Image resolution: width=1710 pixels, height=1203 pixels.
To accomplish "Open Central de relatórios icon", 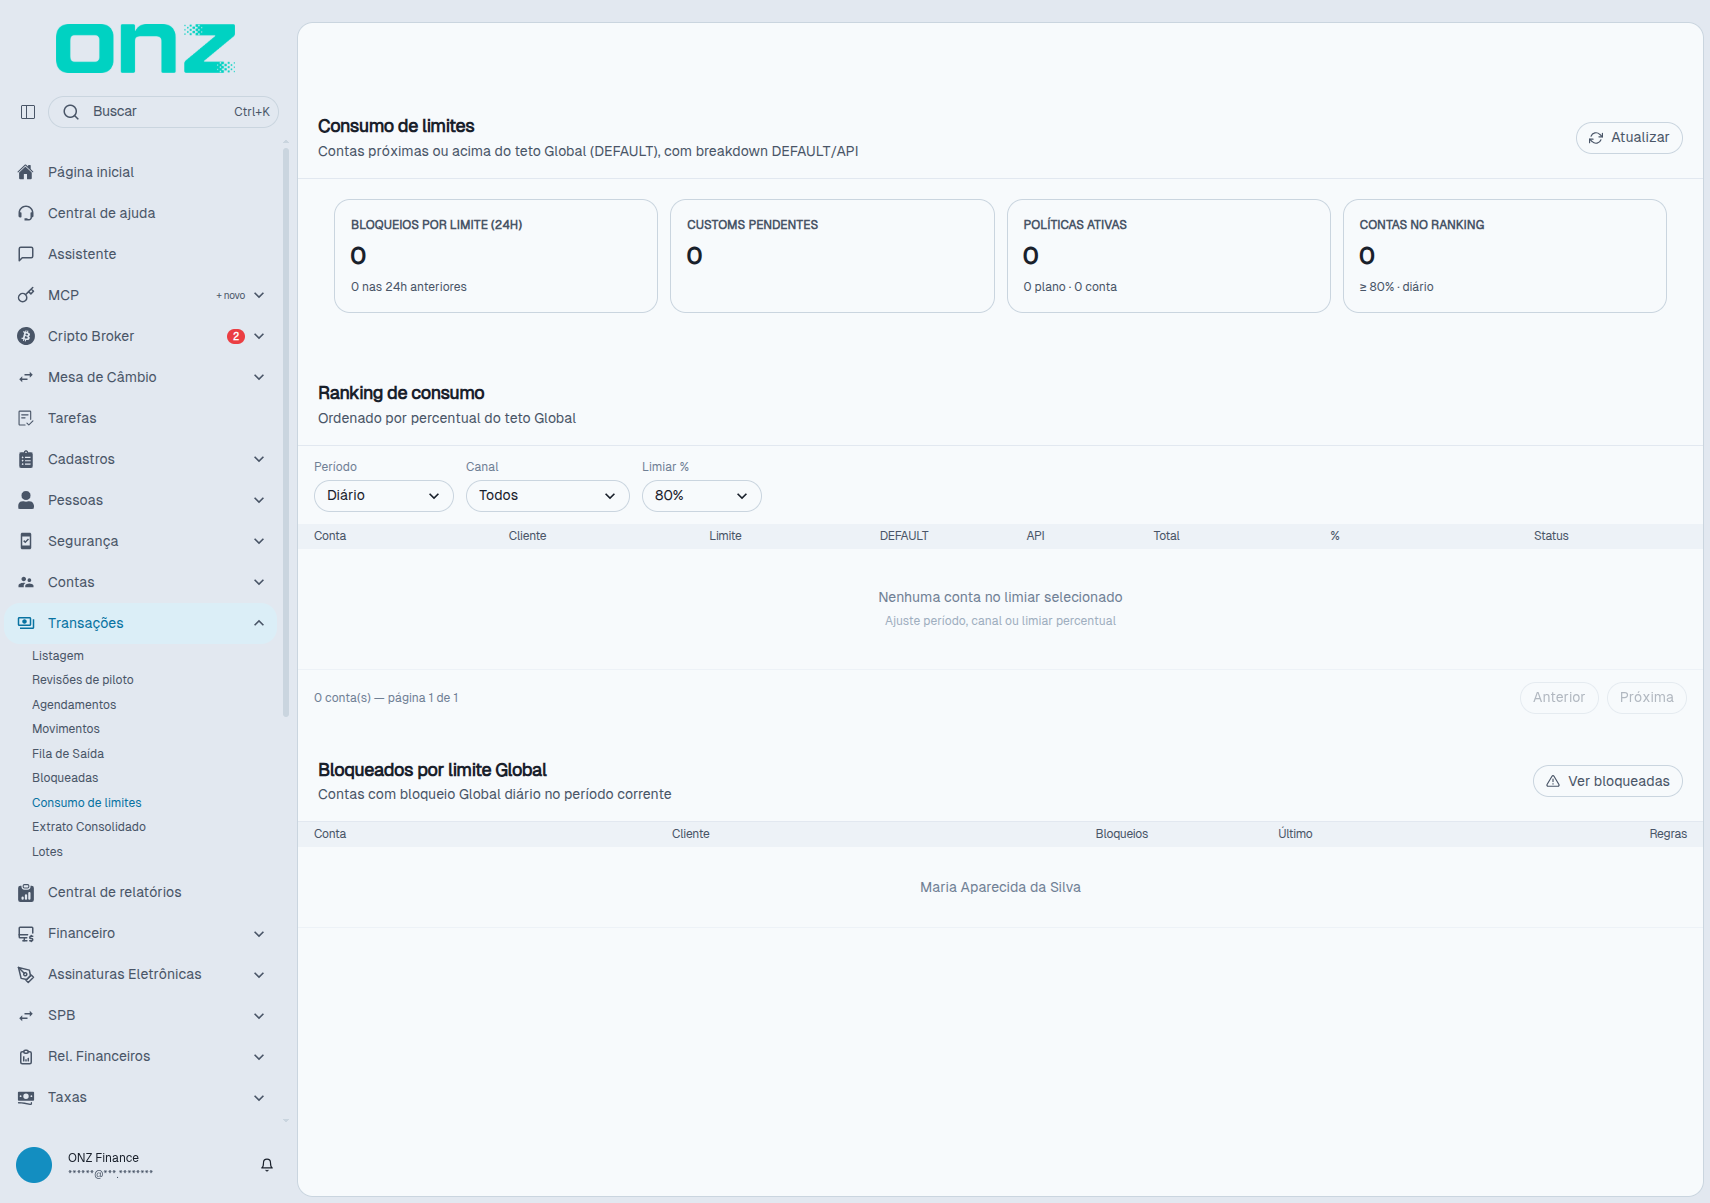I will [26, 892].
